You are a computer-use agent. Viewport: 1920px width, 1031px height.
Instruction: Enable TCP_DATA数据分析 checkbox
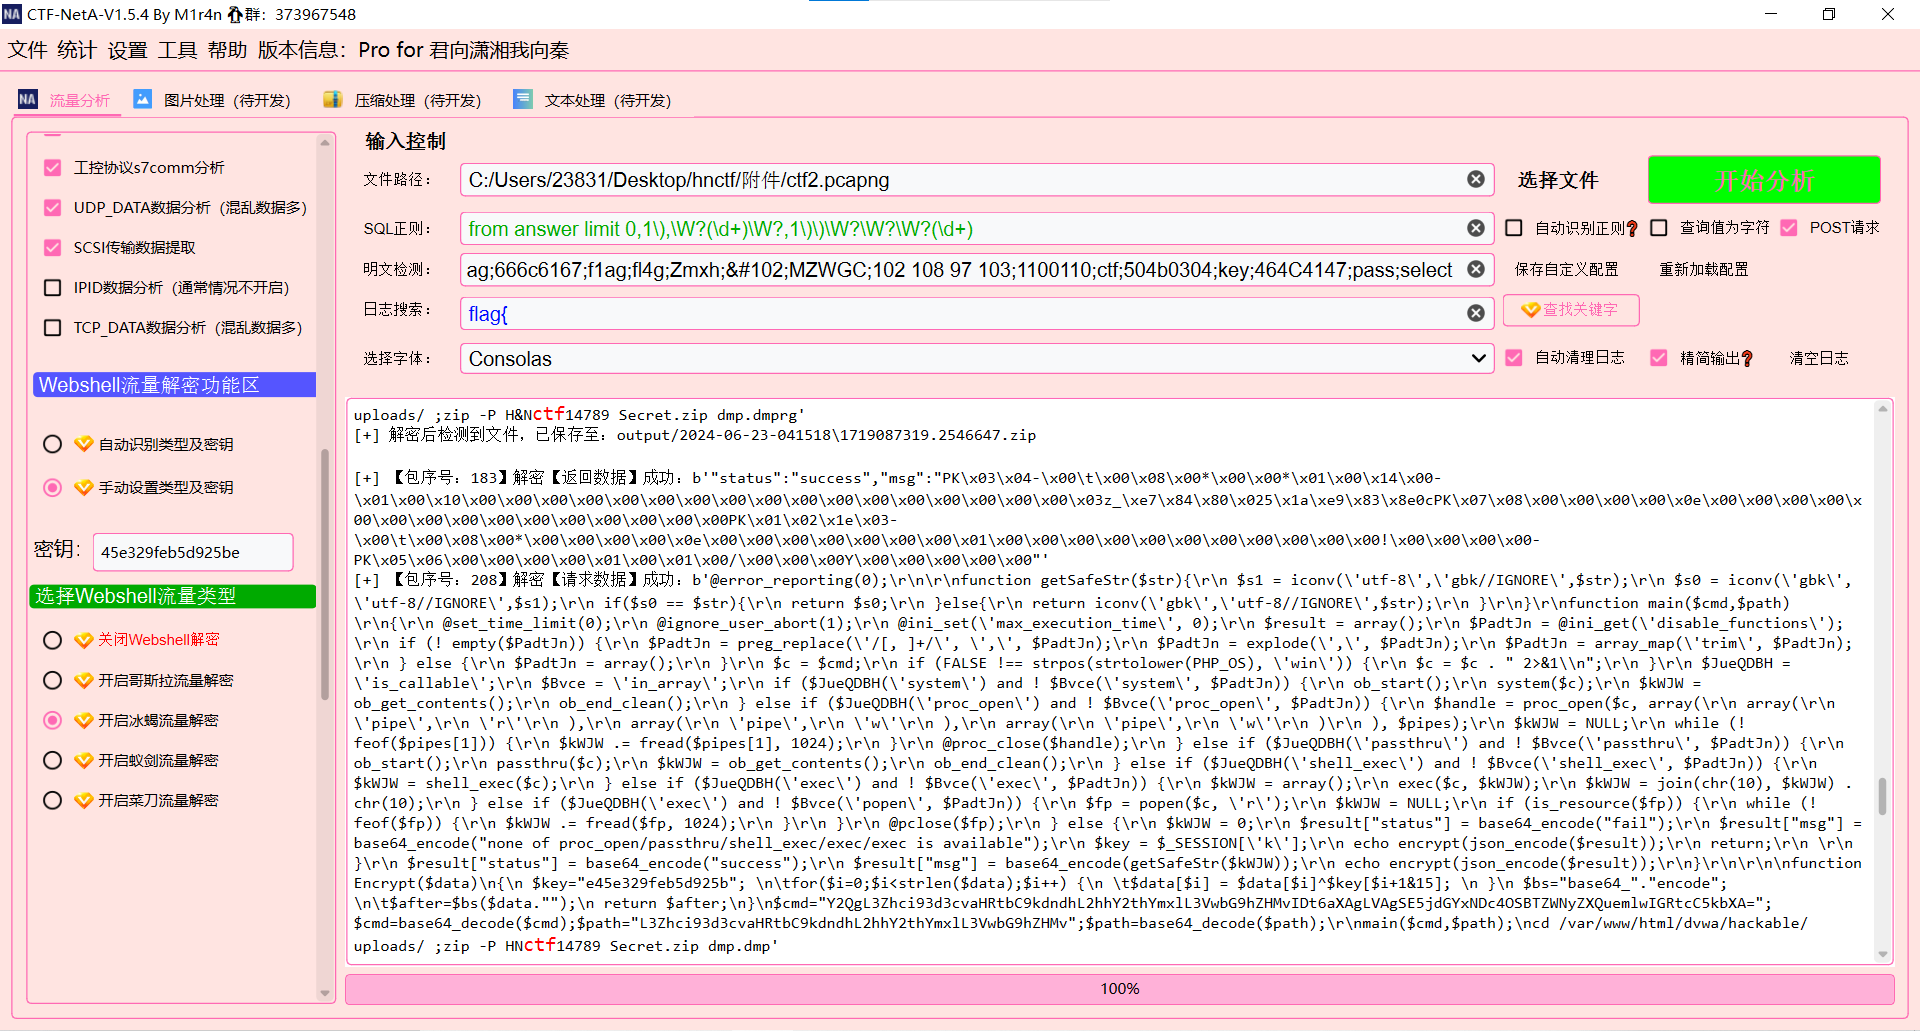point(53,327)
